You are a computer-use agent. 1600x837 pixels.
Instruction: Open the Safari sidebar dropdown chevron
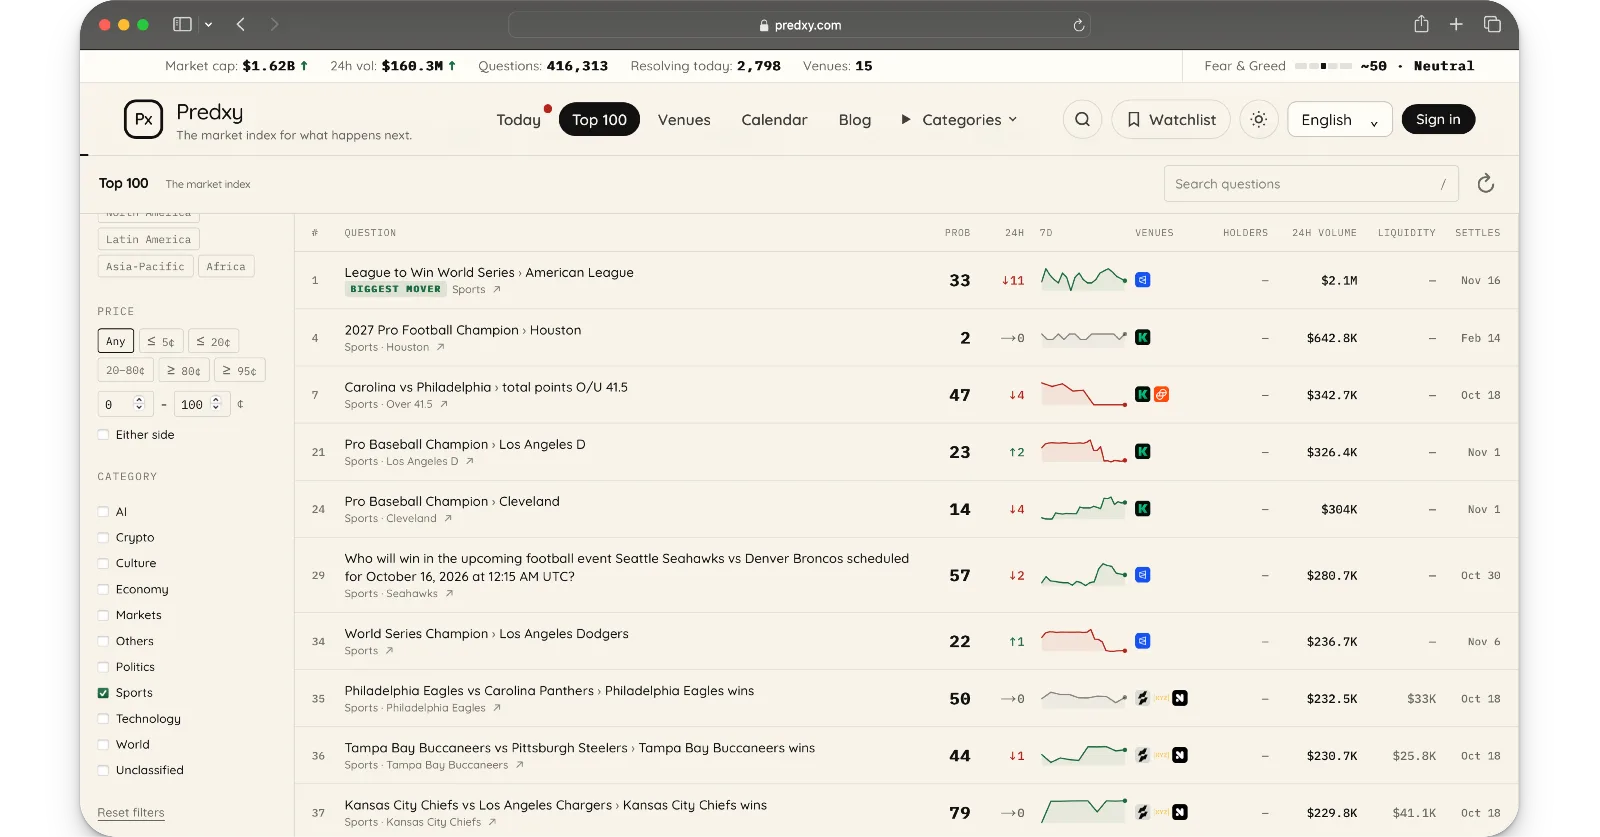(x=208, y=24)
